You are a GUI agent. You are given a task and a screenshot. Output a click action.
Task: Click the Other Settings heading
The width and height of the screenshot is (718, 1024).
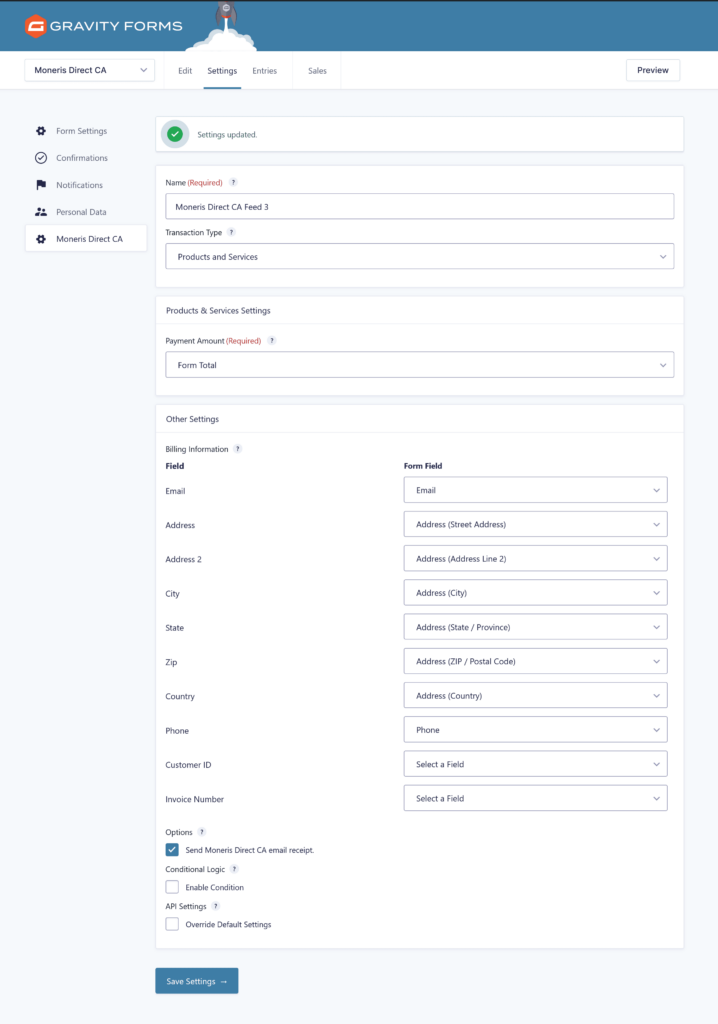(192, 419)
